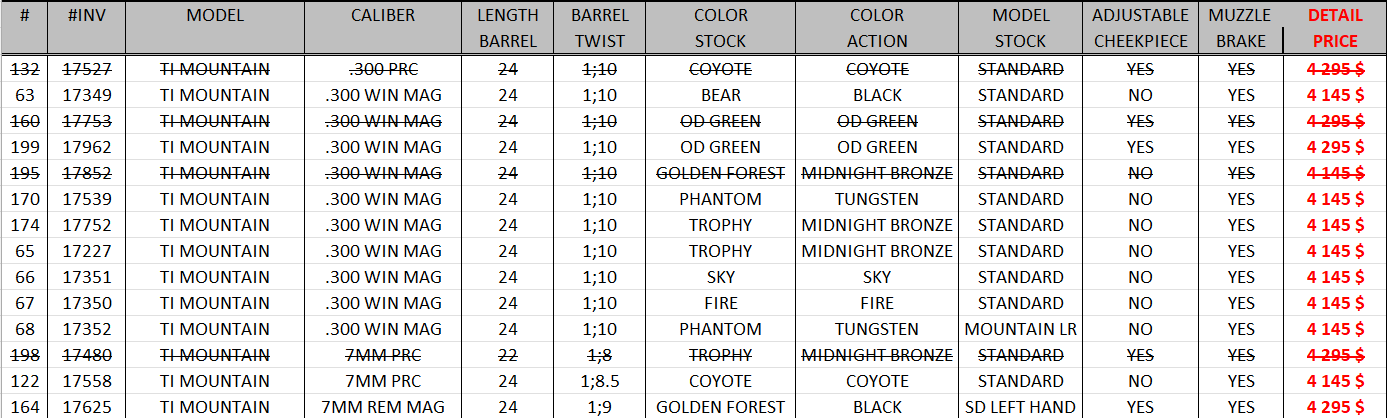Select inventory number 17625 cell
Screen dimensions: 1387x418
coord(87,407)
